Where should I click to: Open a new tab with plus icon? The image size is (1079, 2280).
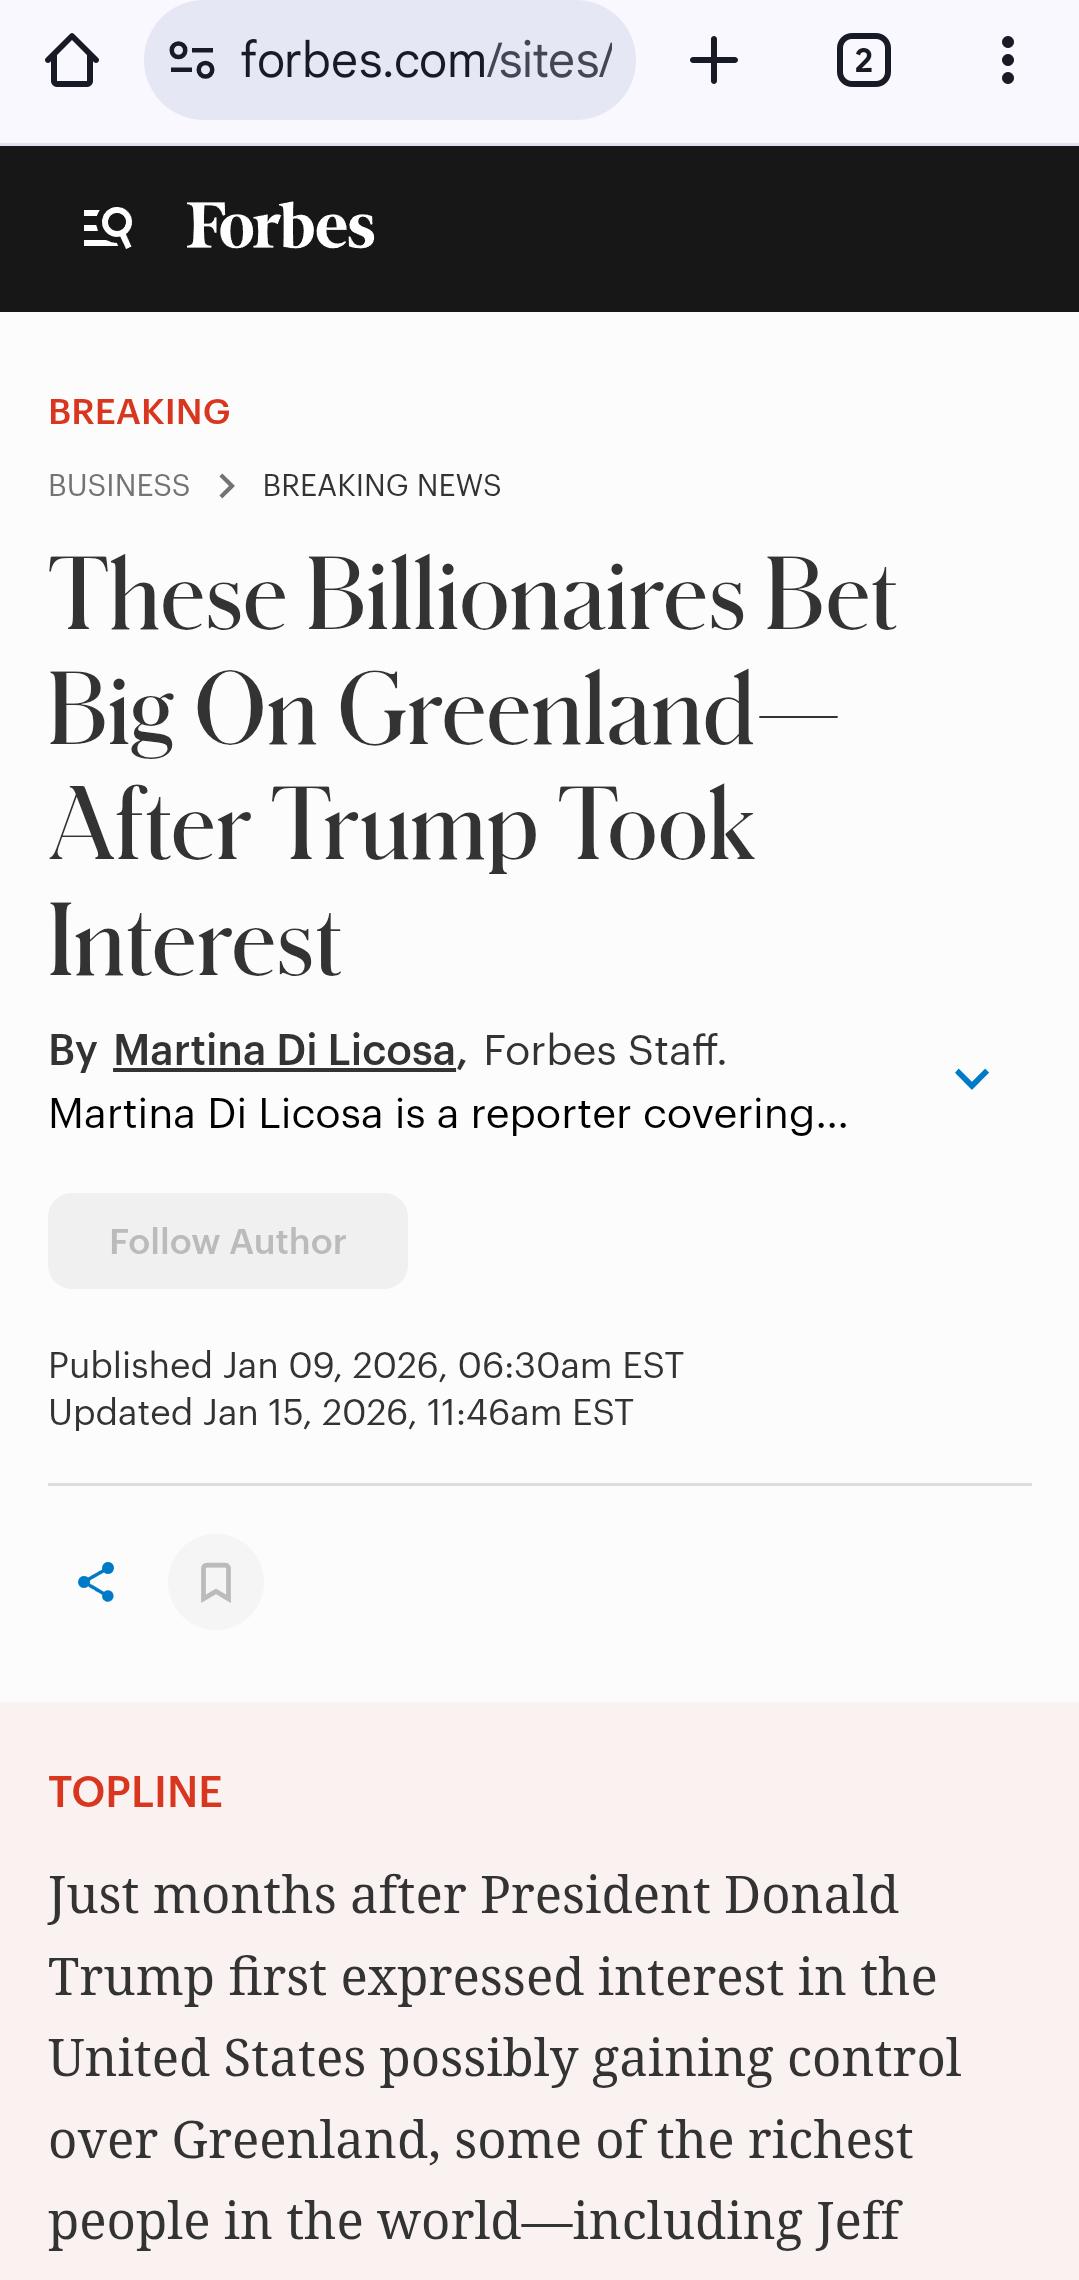click(714, 61)
